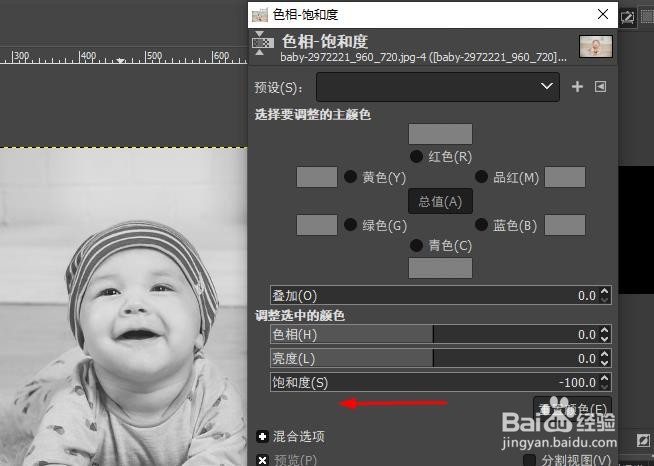This screenshot has width=654, height=466.
Task: Click the magenta swatch beside 品红(M)
Action: pyautogui.click(x=565, y=177)
